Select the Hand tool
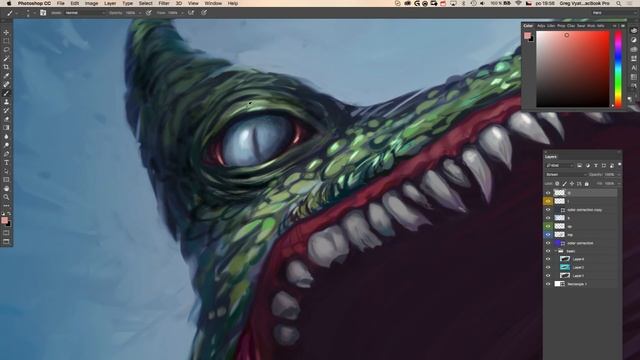Image resolution: width=640 pixels, height=360 pixels. coord(6,188)
